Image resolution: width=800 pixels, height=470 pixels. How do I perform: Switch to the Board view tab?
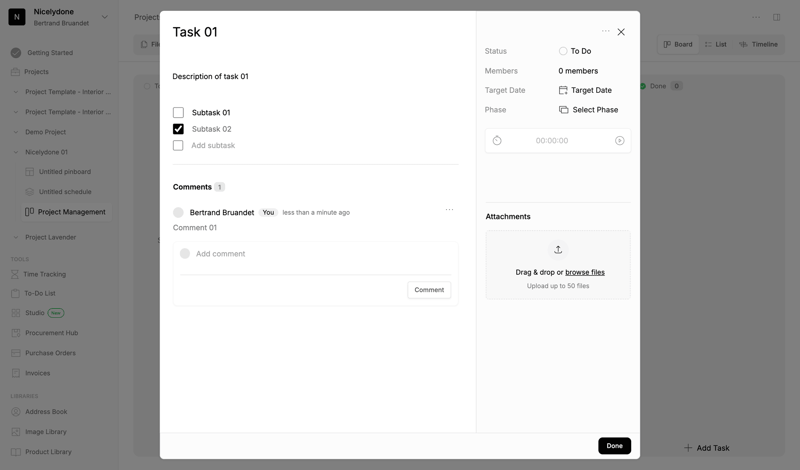(678, 44)
